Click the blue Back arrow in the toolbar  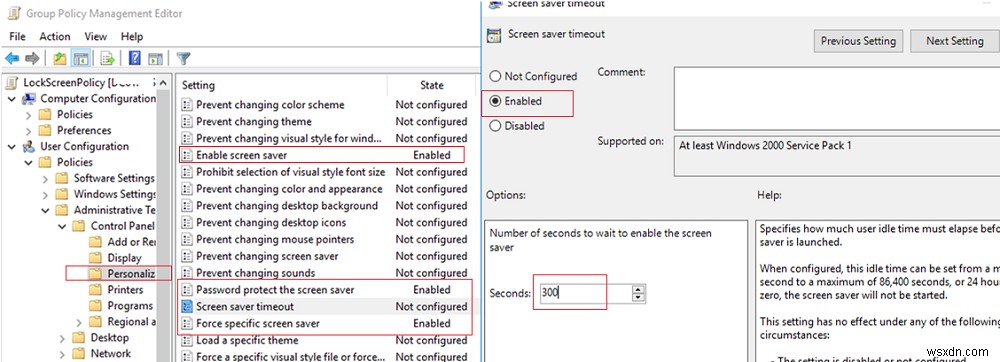click(11, 59)
